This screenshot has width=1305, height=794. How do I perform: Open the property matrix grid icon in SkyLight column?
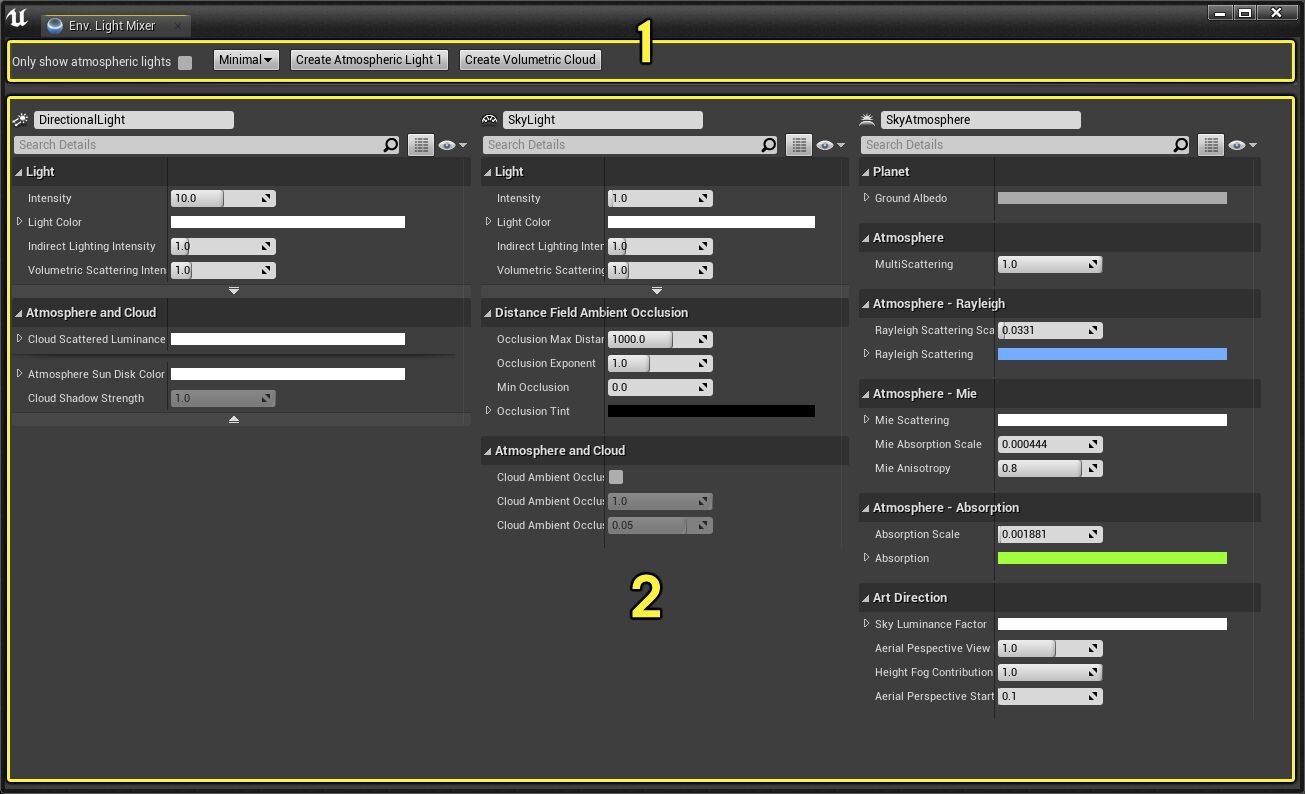coord(798,144)
